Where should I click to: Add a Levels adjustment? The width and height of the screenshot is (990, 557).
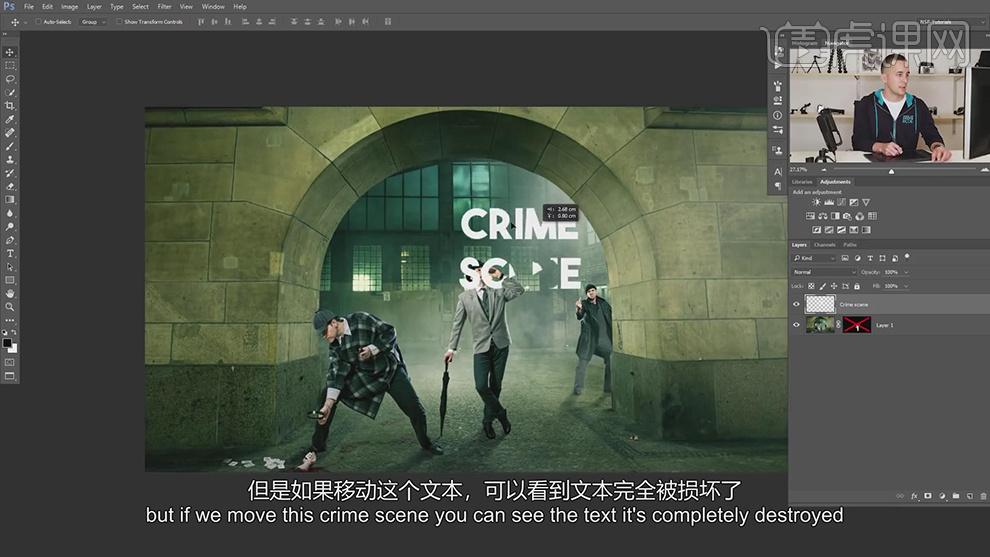click(x=829, y=202)
